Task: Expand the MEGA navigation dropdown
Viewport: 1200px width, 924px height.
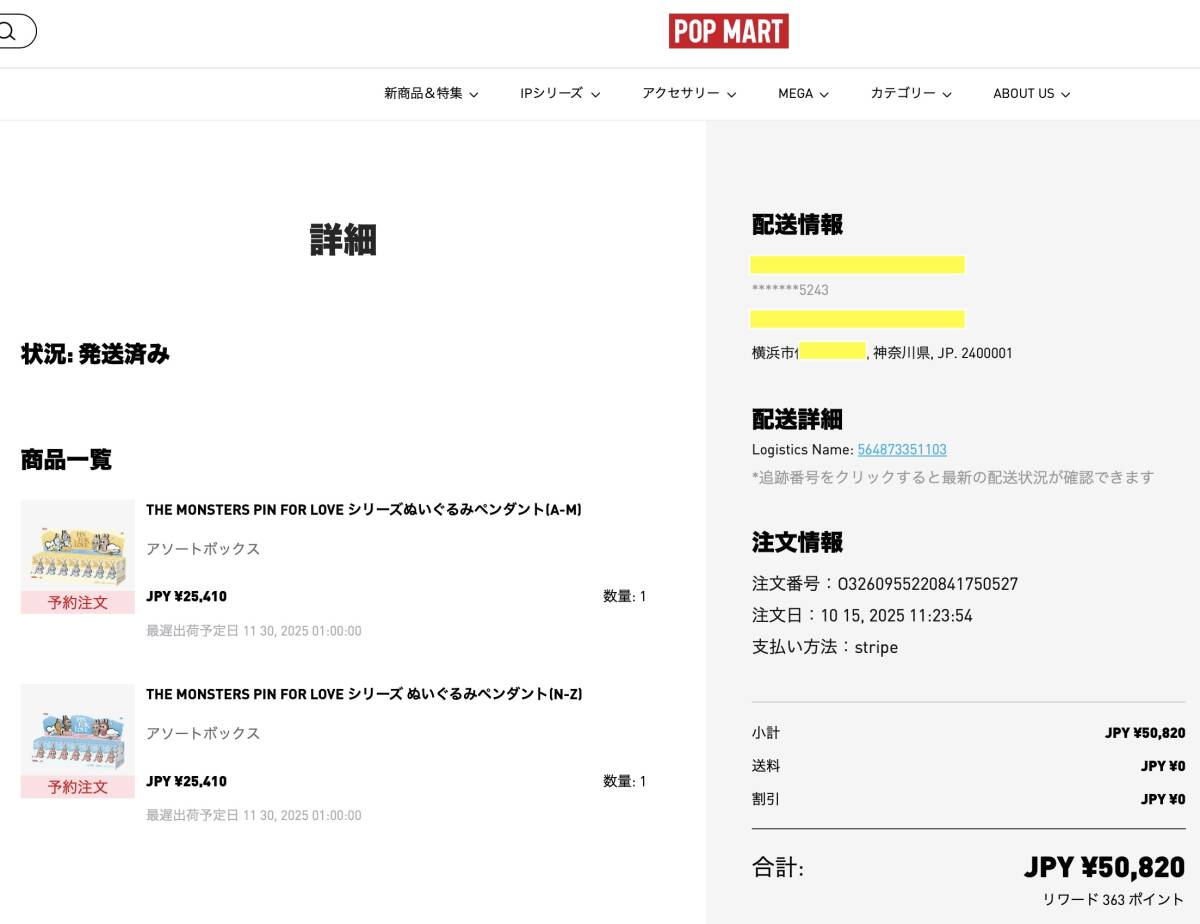Action: [x=802, y=93]
